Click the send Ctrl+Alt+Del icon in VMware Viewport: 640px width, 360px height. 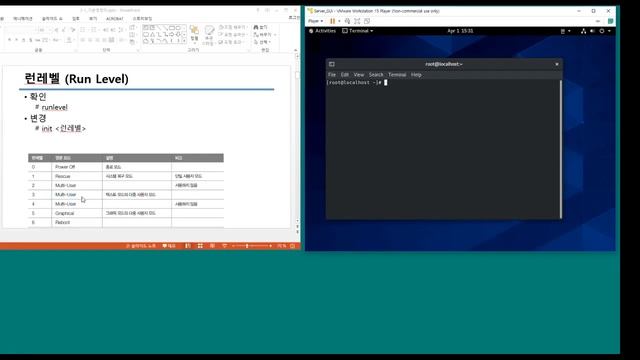(x=347, y=21)
